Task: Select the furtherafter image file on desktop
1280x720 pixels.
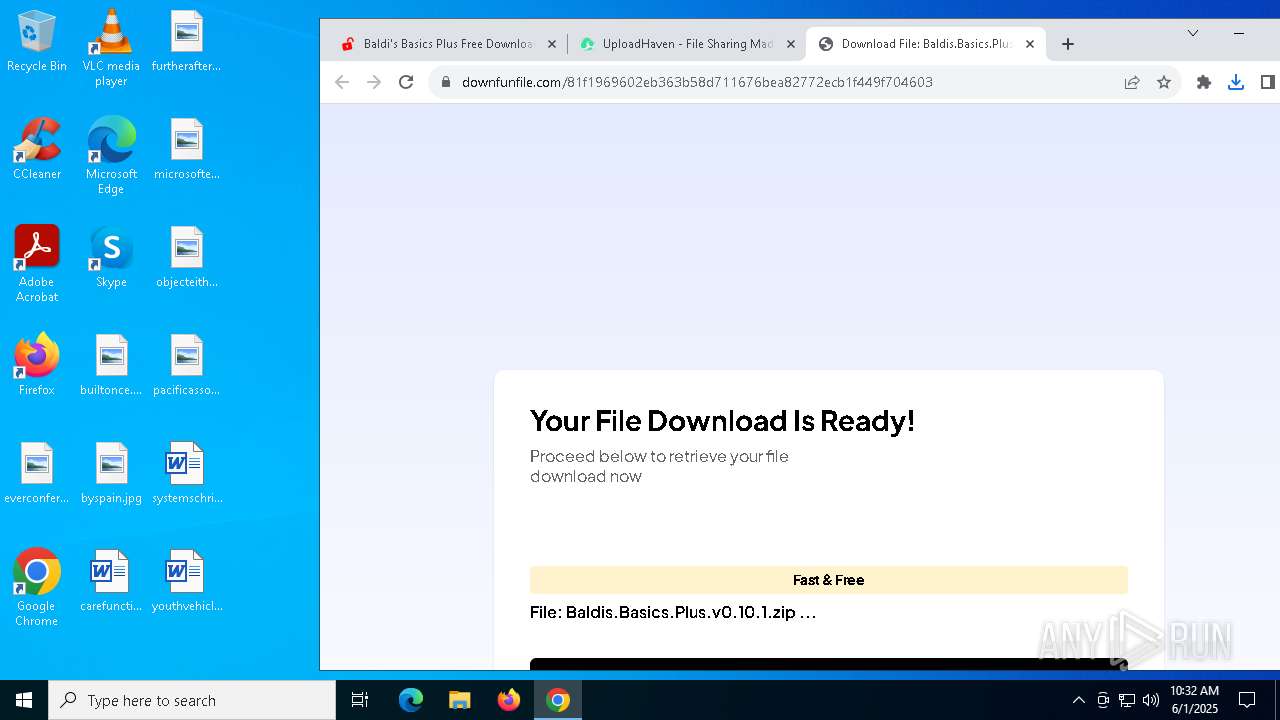Action: (x=186, y=42)
